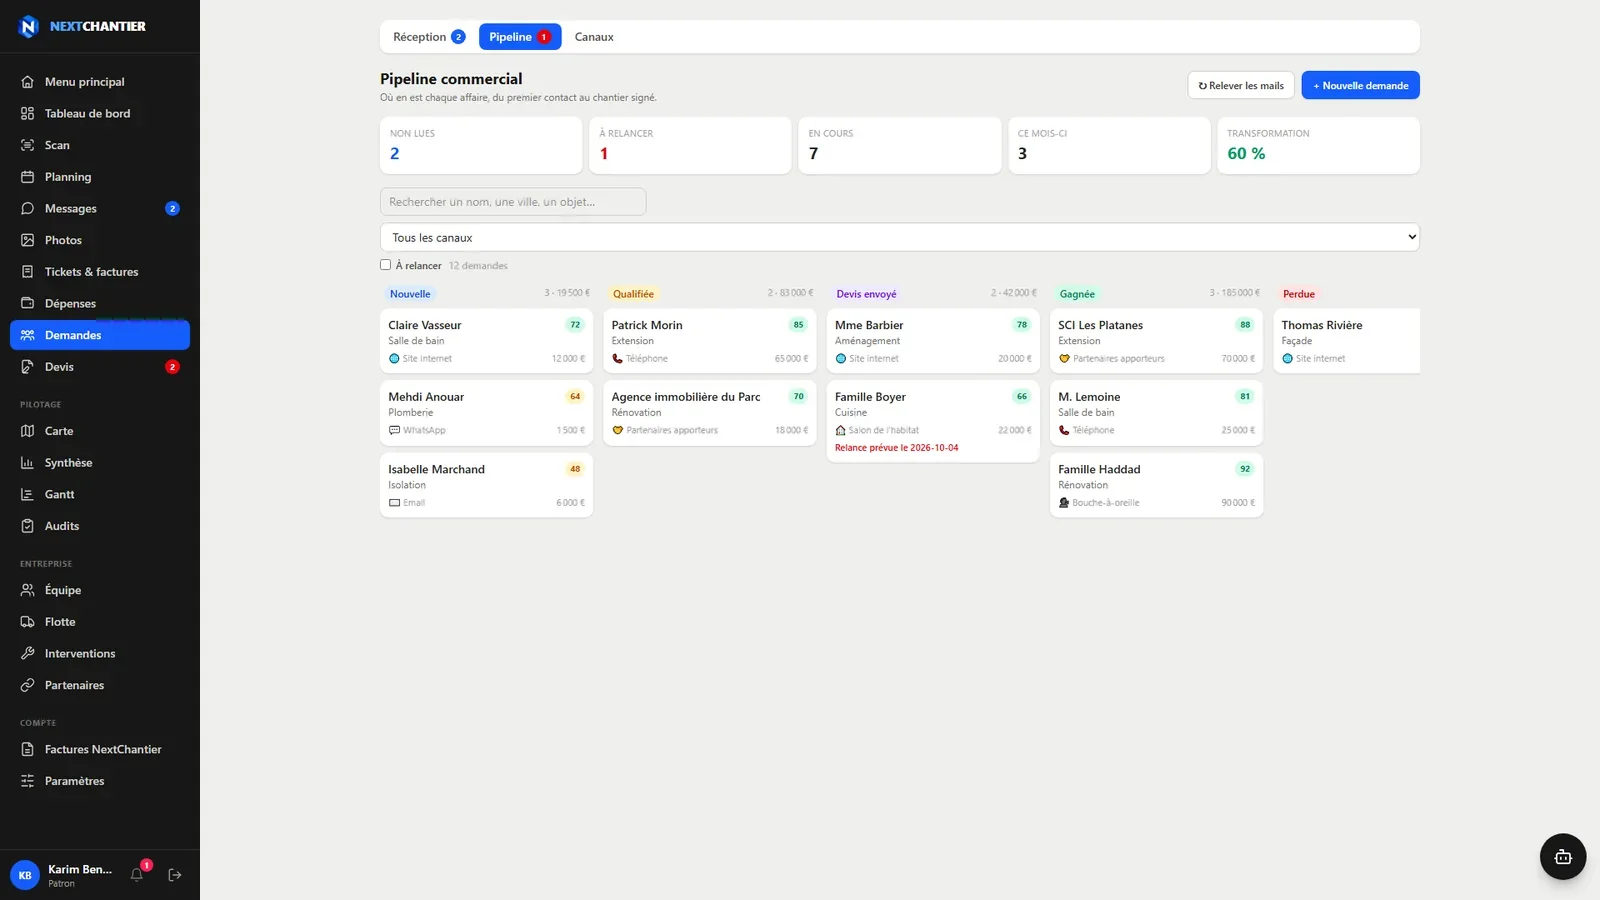Open Flotte vehicle icon
This screenshot has height=900, width=1600.
[28, 622]
